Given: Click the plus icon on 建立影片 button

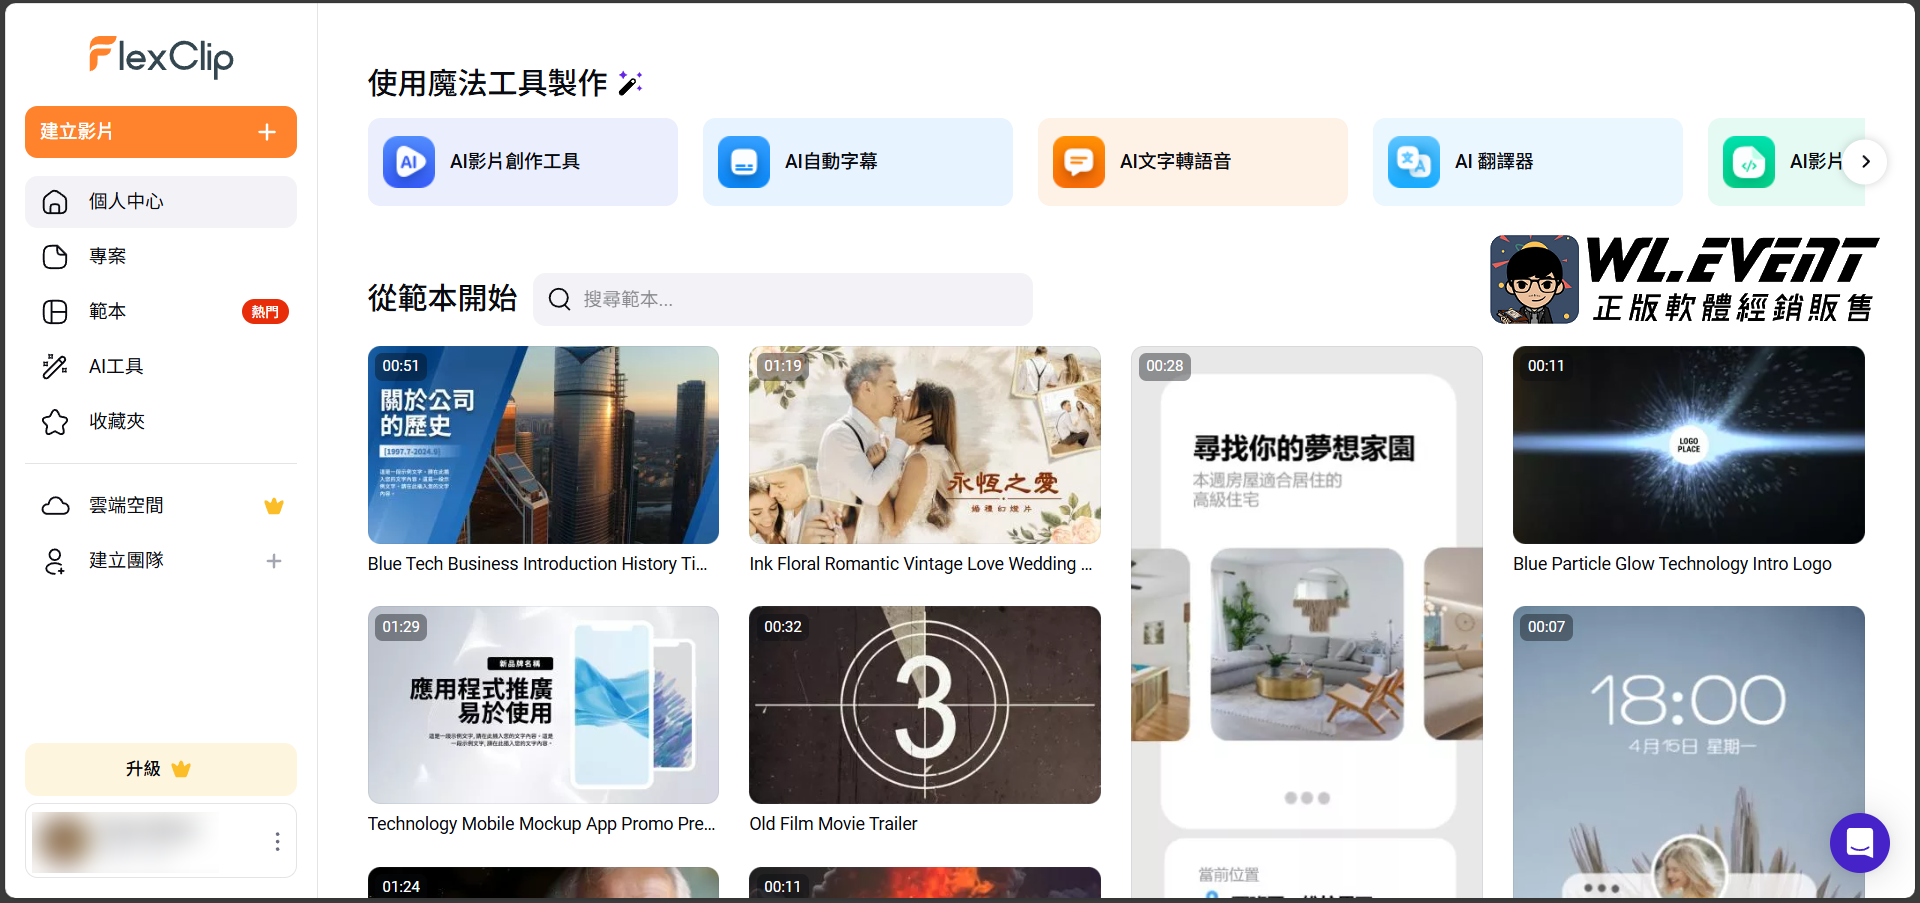Looking at the screenshot, I should click(267, 132).
